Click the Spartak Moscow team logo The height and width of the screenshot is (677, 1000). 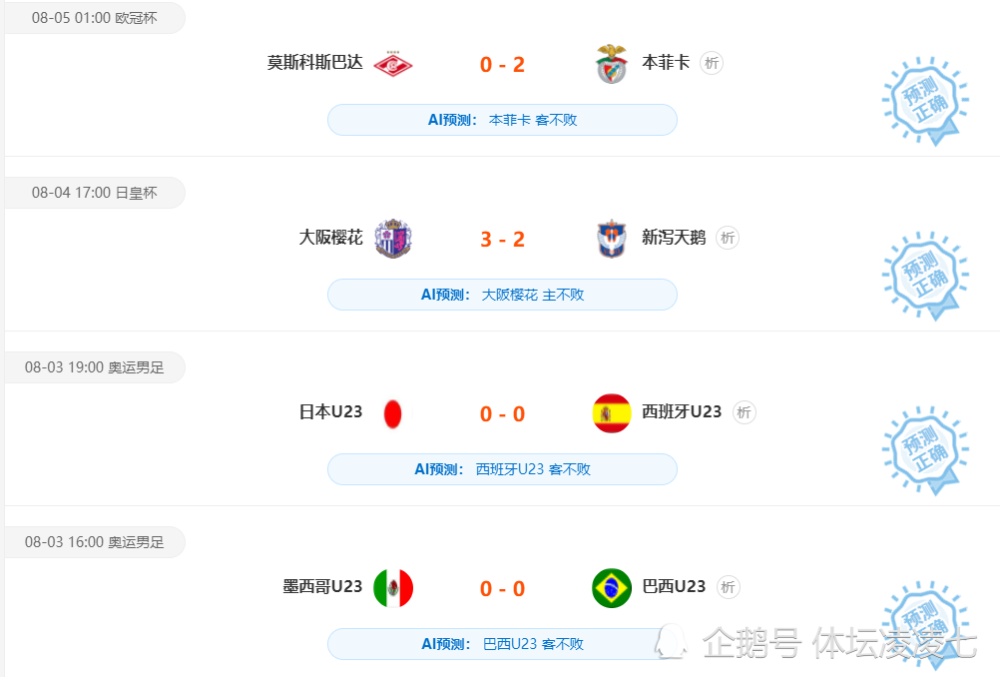[x=393, y=64]
